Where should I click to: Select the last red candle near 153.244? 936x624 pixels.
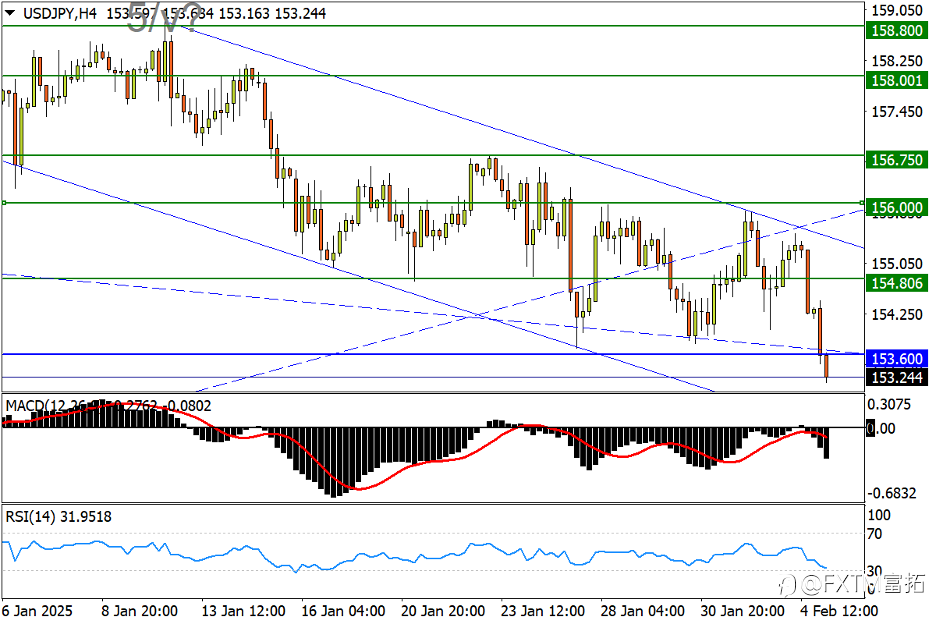pos(827,367)
